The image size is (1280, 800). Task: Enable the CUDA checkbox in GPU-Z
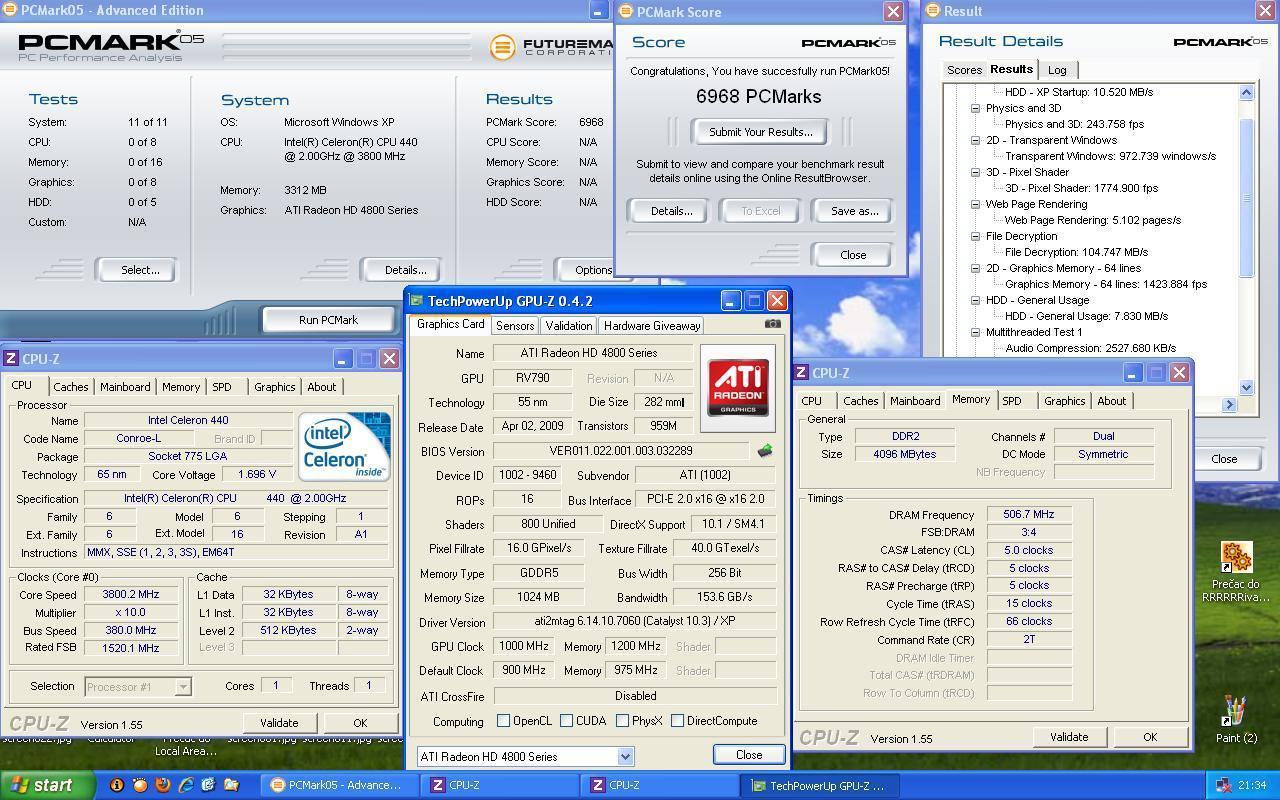click(566, 720)
